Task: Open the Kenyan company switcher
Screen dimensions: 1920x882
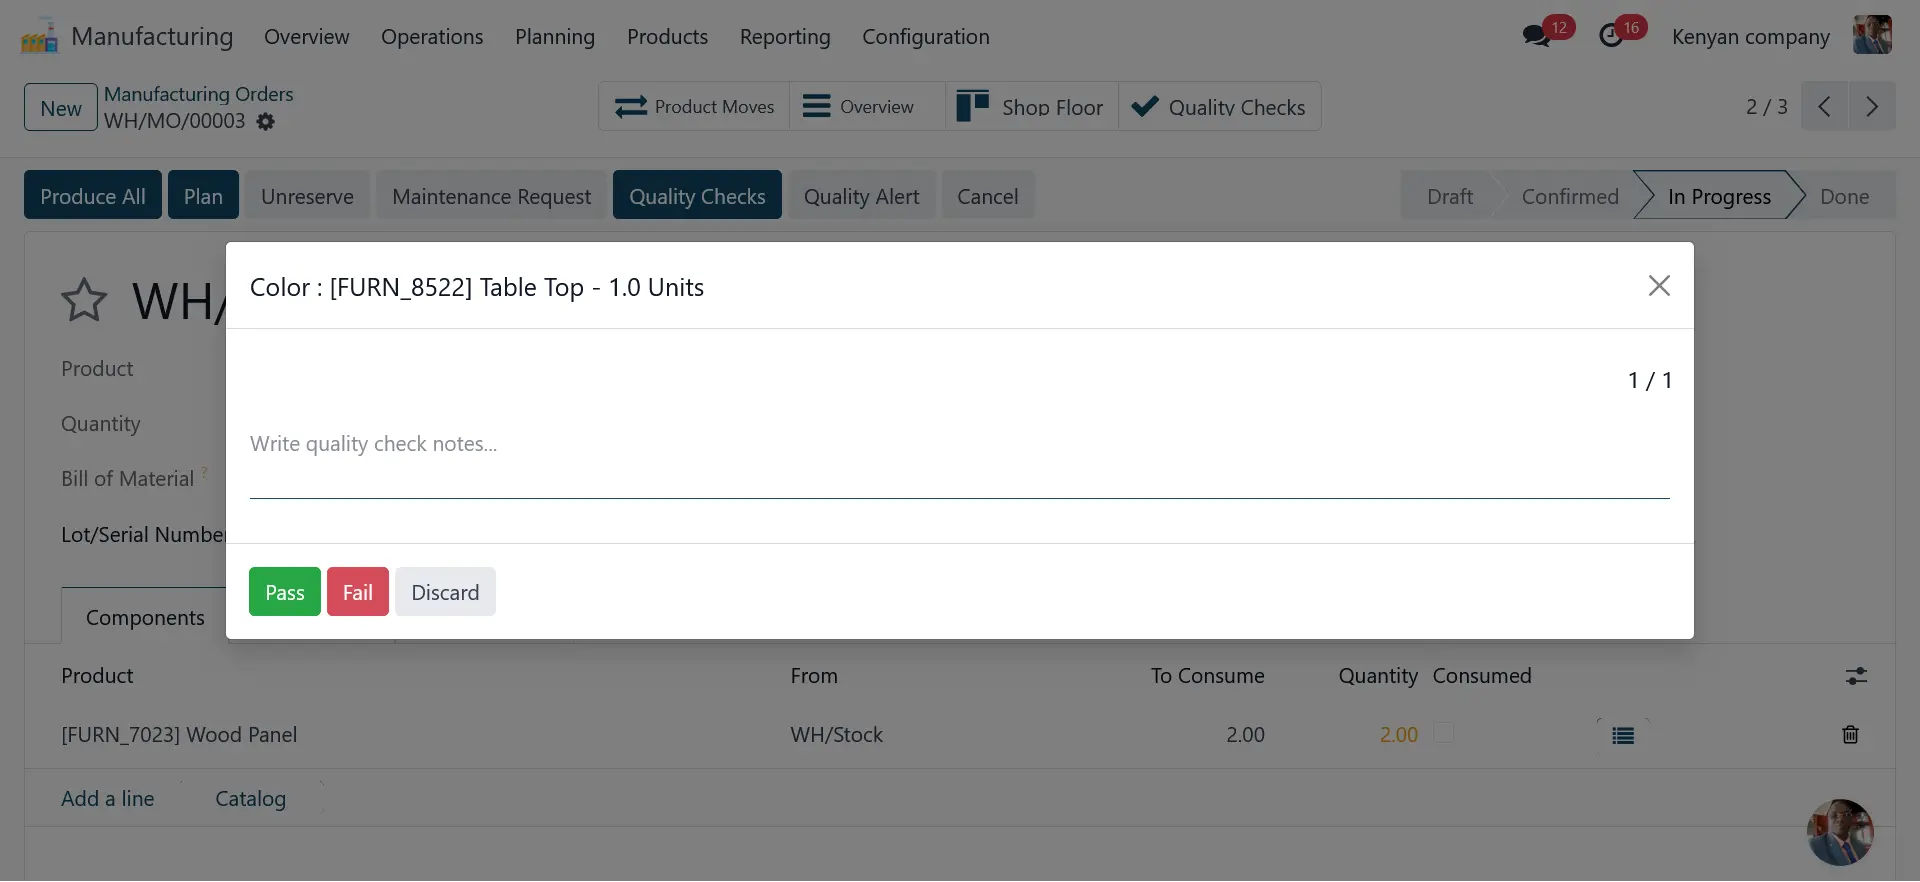Action: [1750, 37]
